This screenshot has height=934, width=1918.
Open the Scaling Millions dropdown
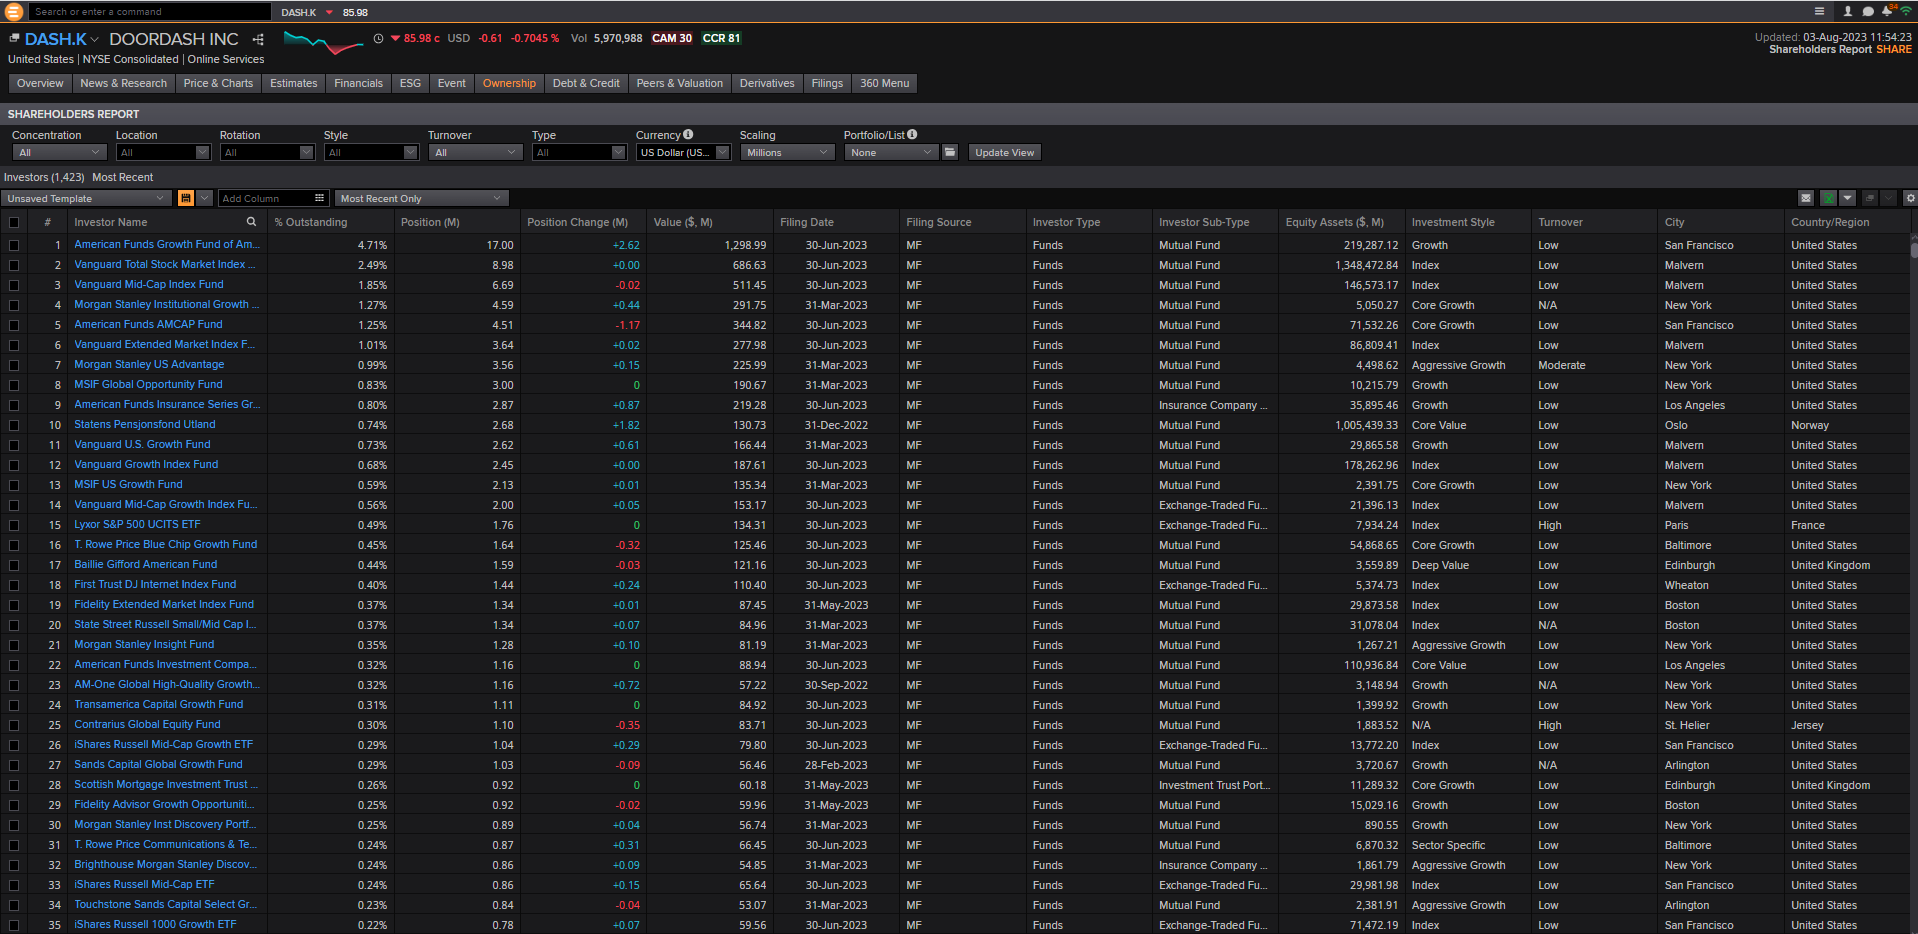[787, 152]
